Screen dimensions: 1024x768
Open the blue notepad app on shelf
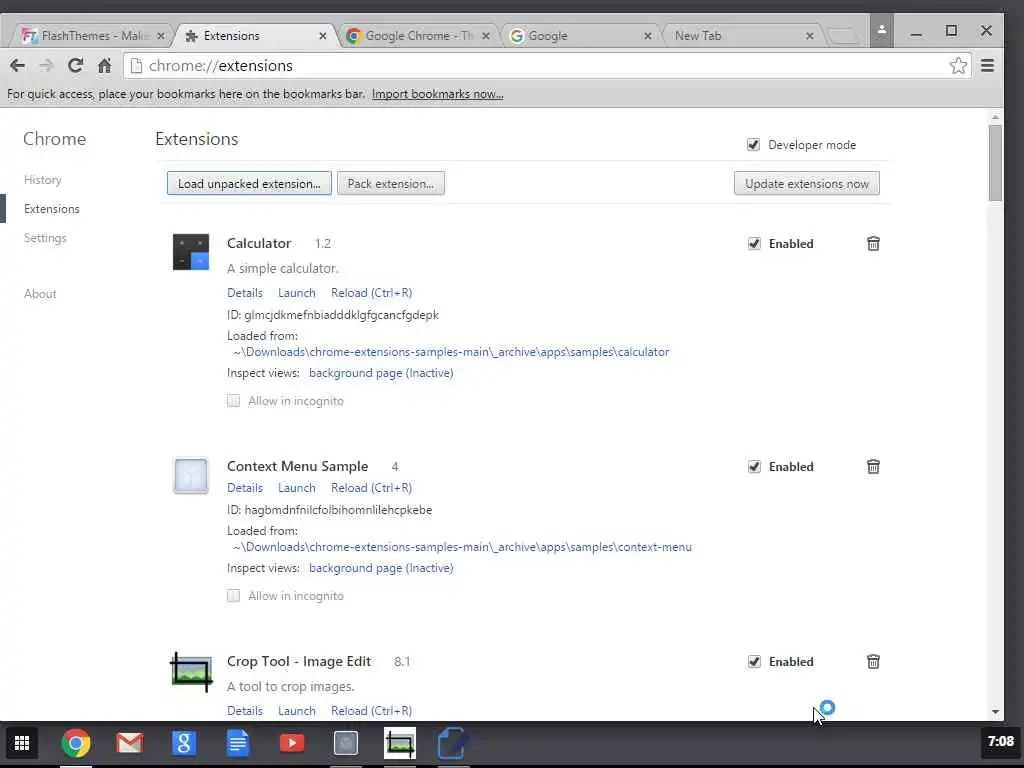tap(452, 743)
